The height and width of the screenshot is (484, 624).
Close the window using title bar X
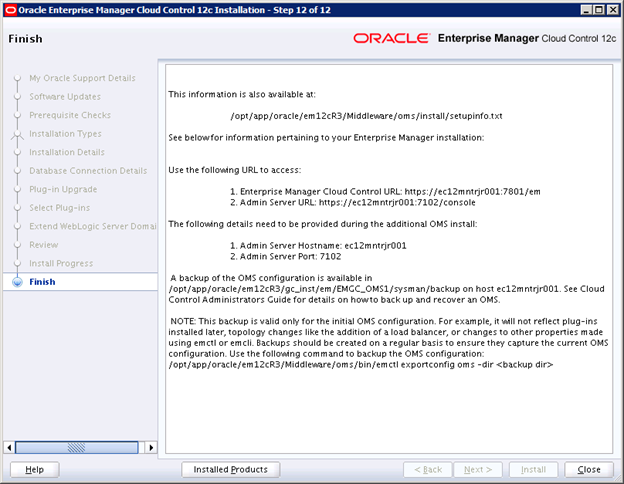click(x=613, y=10)
